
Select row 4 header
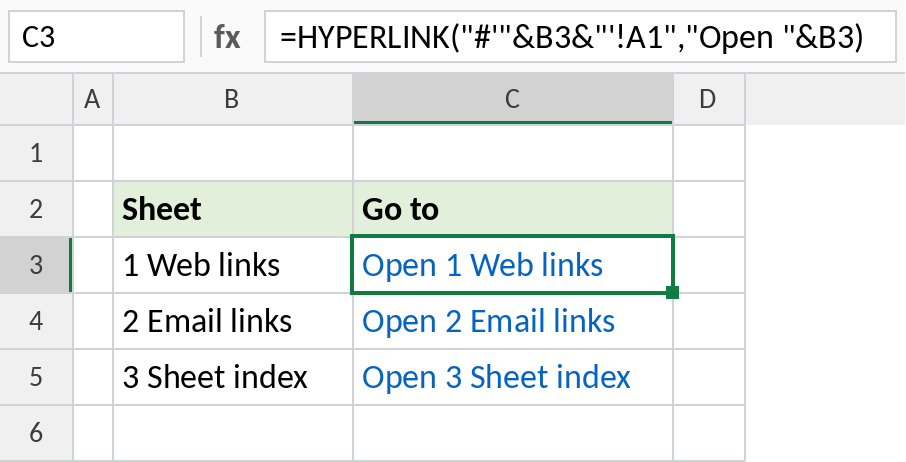click(x=36, y=321)
